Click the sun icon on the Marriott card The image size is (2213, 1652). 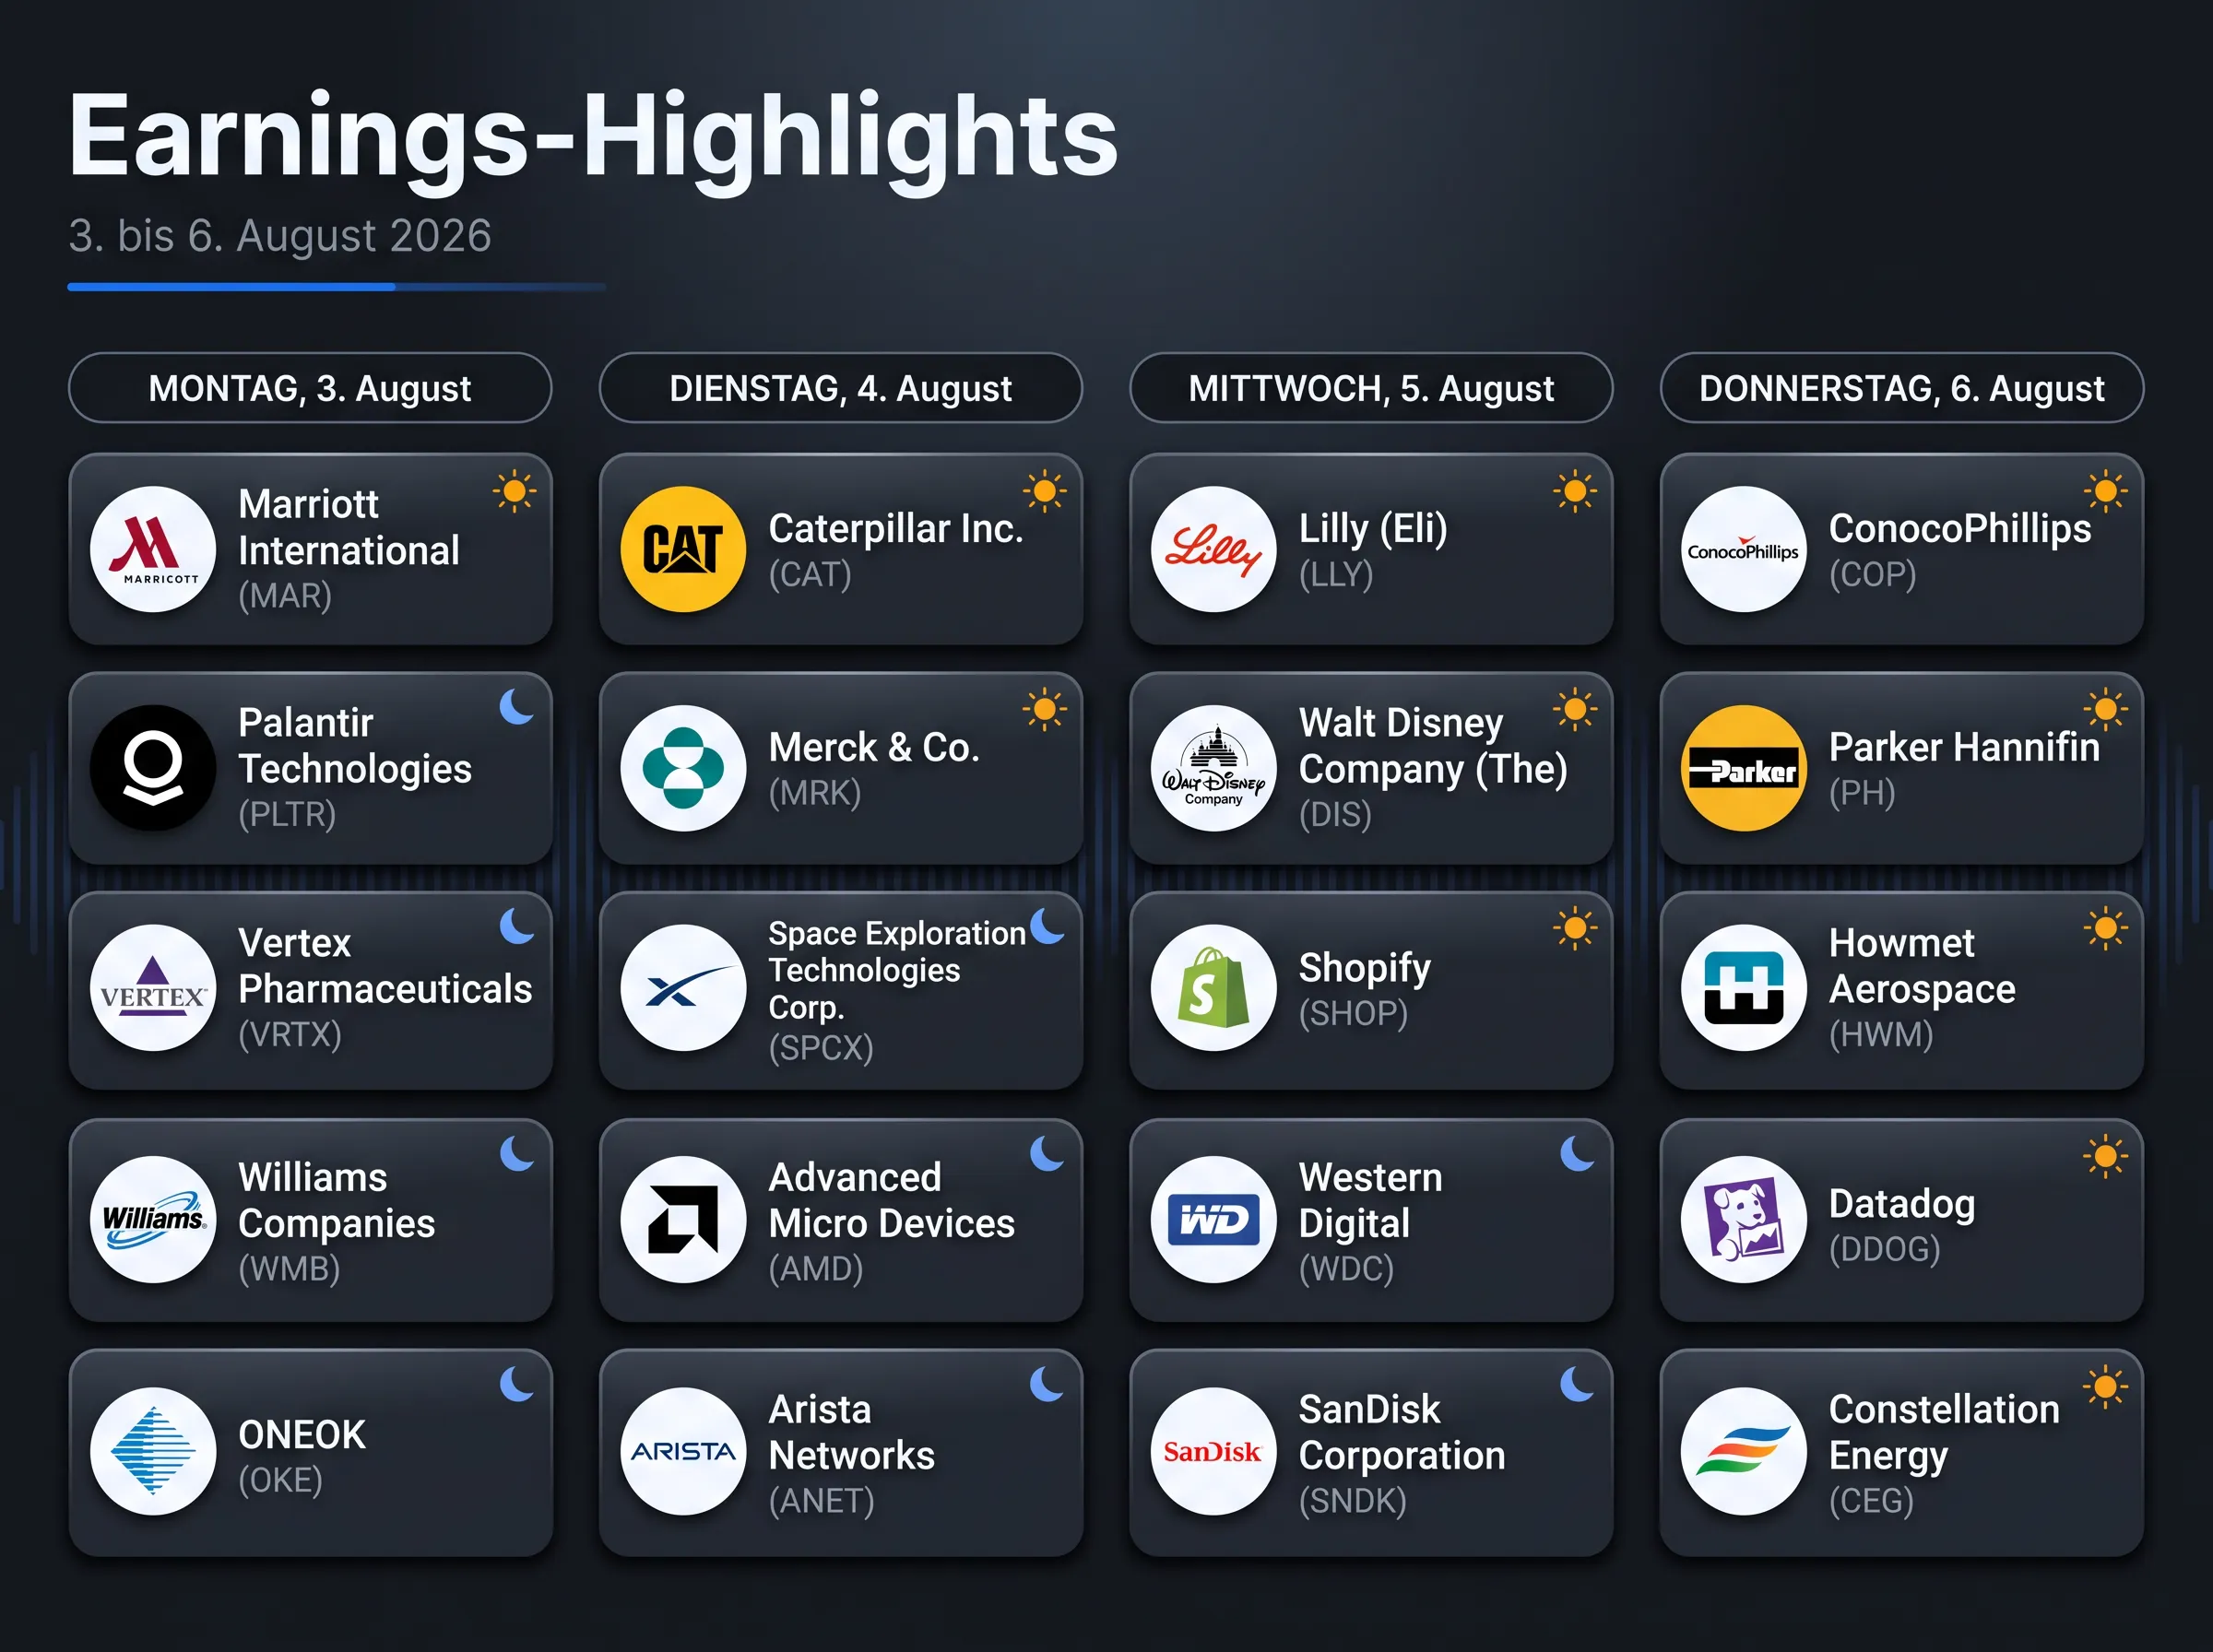coord(515,491)
